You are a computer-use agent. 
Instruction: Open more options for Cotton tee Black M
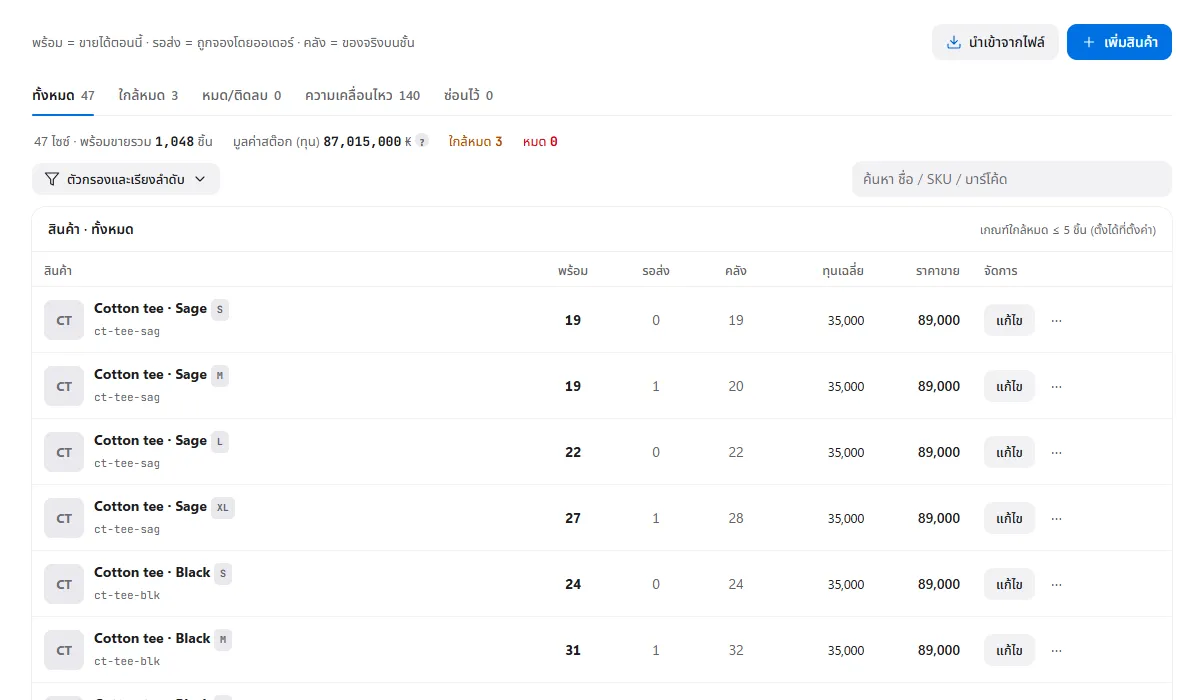(x=1056, y=651)
